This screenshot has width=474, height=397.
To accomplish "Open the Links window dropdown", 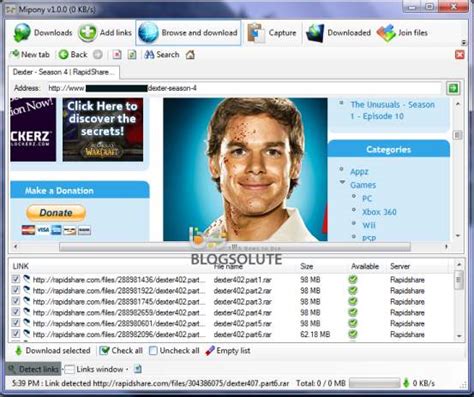I will tap(127, 369).
